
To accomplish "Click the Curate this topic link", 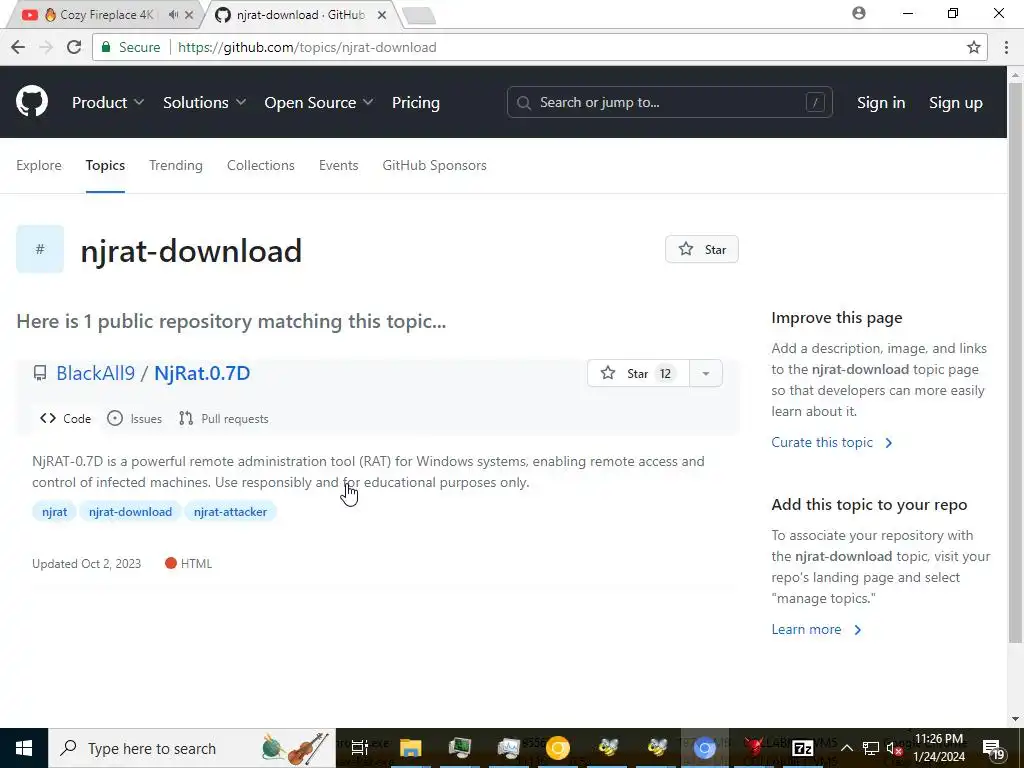I will 831,442.
